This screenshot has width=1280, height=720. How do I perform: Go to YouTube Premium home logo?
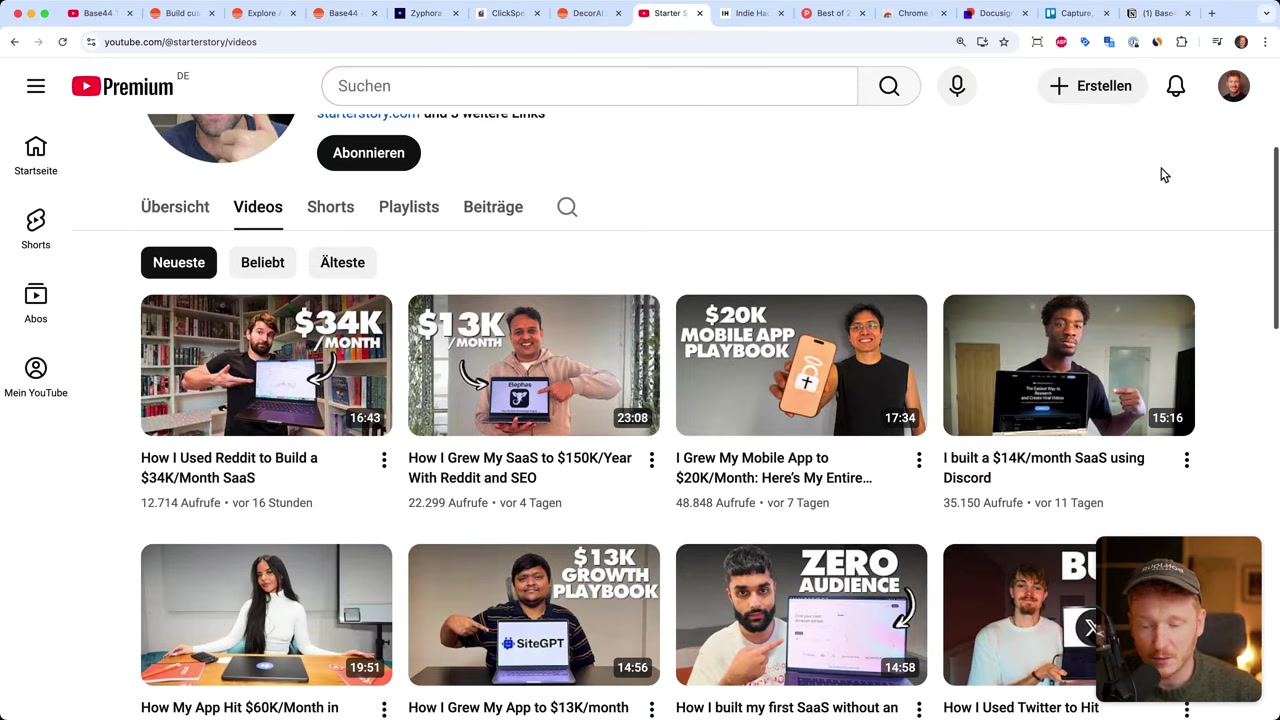coord(122,86)
